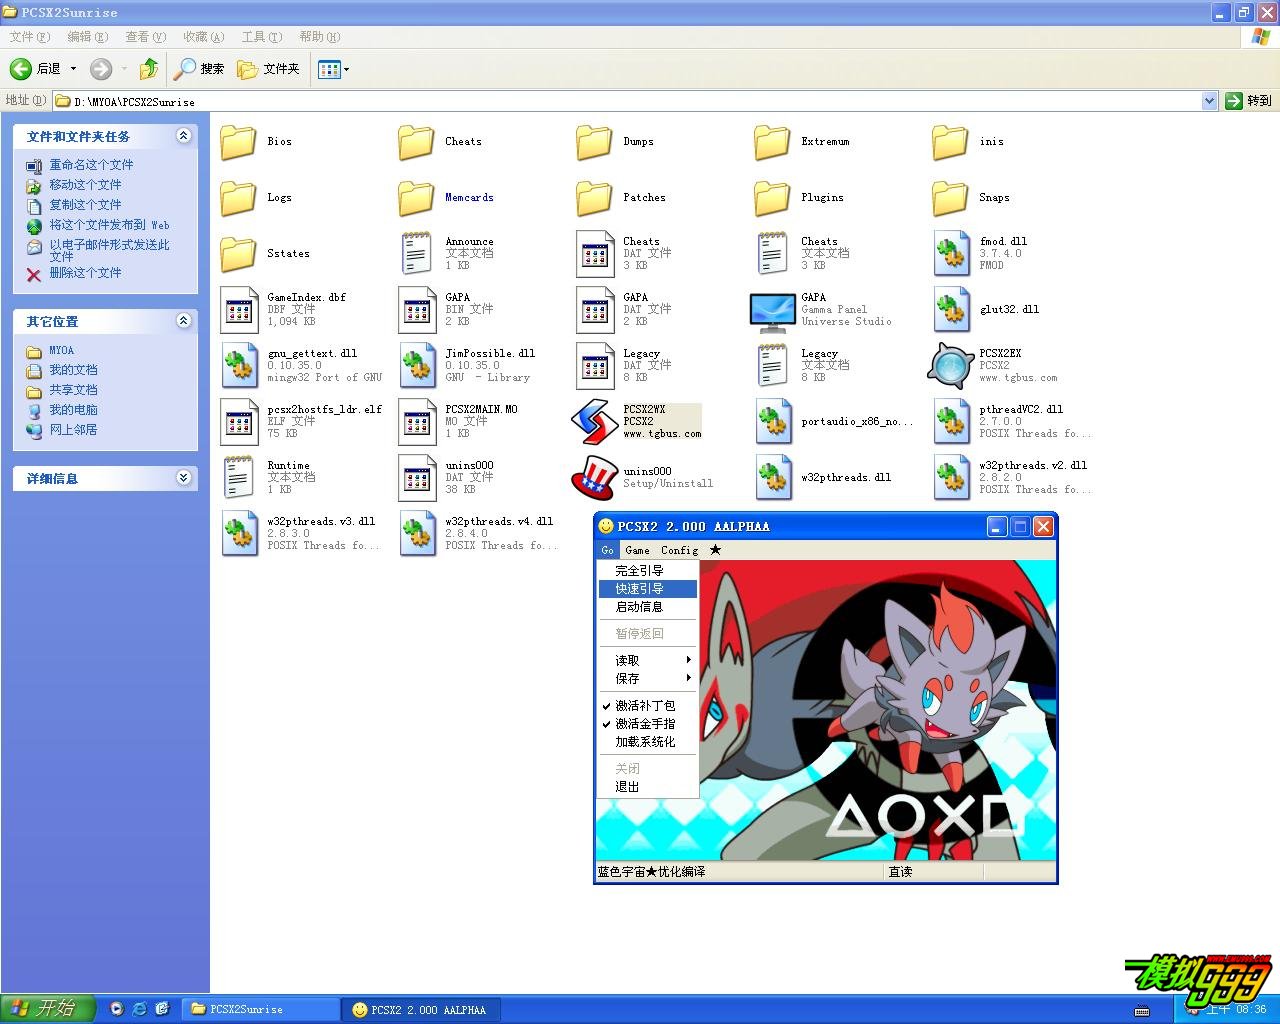Image resolution: width=1280 pixels, height=1024 pixels.
Task: Expand the 读取 submenu
Action: (x=646, y=660)
